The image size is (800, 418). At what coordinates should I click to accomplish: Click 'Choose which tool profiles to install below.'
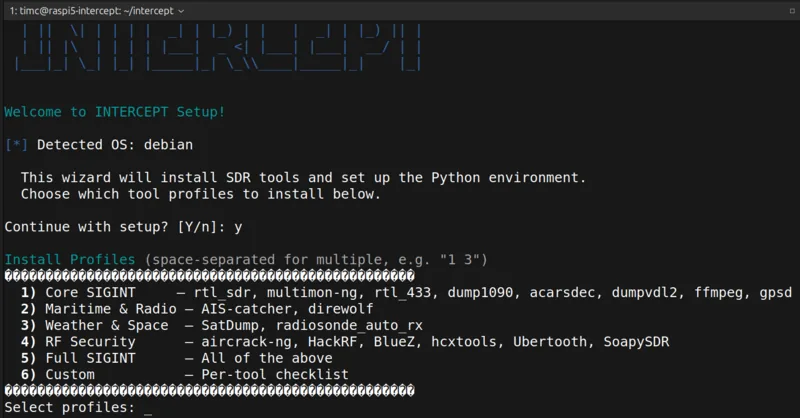[x=201, y=194]
